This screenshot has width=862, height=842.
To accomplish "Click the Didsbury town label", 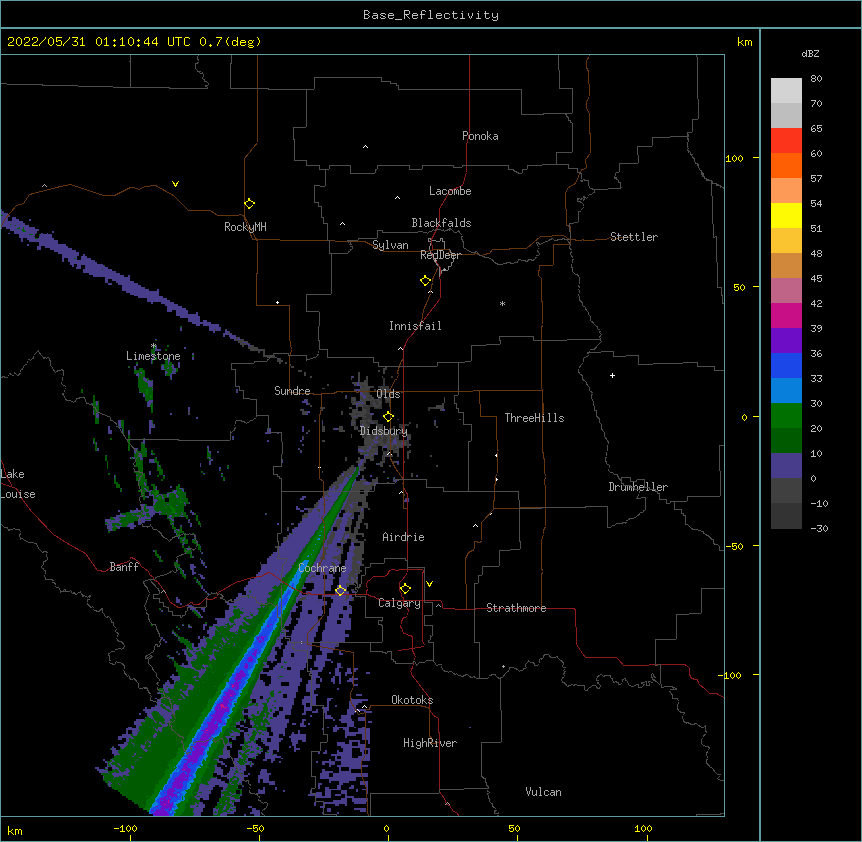I will point(383,431).
